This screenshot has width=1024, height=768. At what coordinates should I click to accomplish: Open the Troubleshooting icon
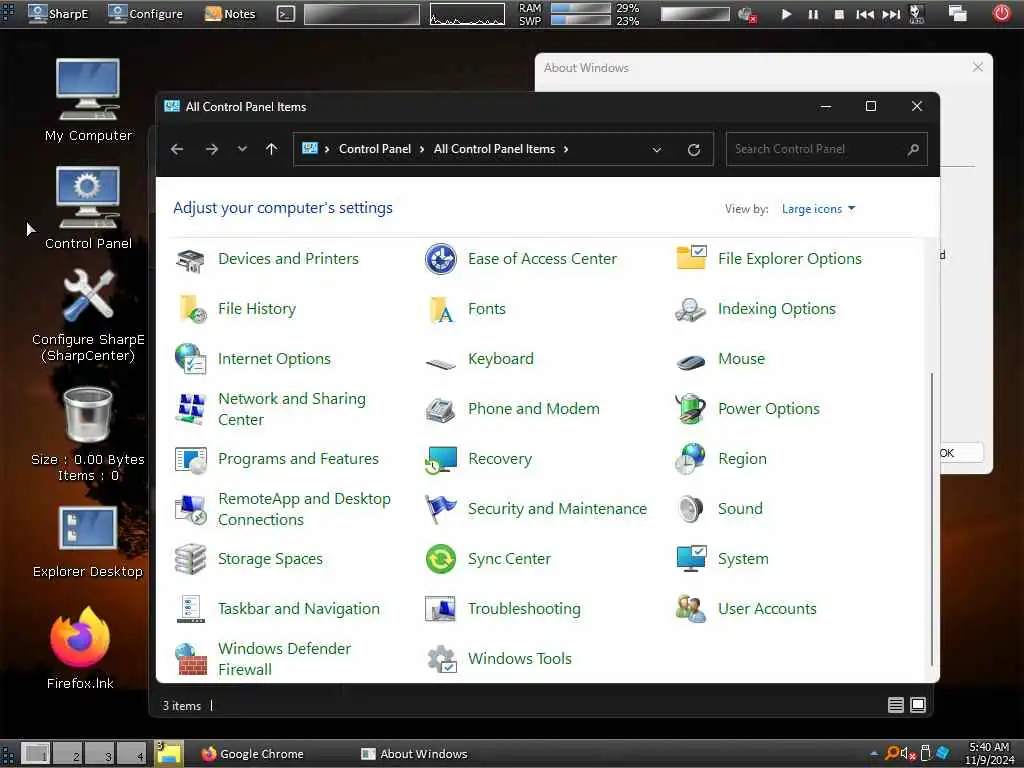(x=441, y=609)
